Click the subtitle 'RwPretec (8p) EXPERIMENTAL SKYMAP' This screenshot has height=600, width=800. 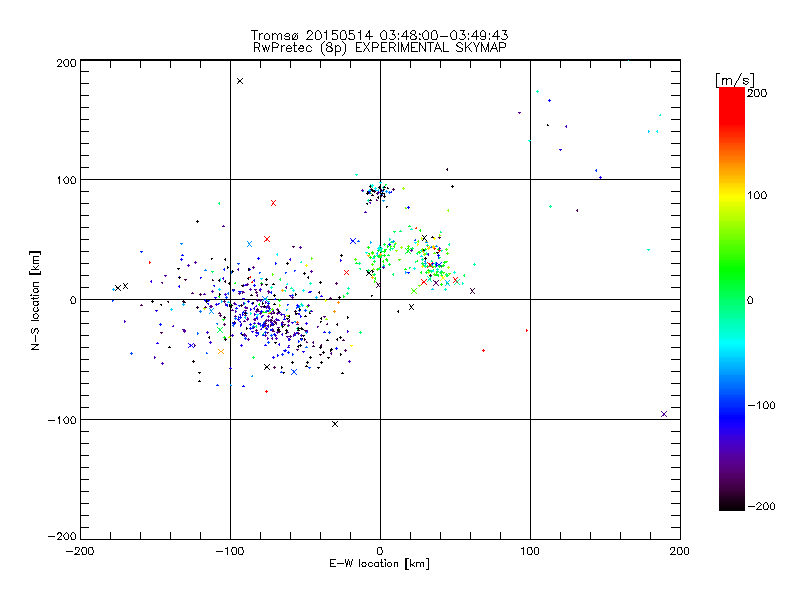(x=379, y=47)
